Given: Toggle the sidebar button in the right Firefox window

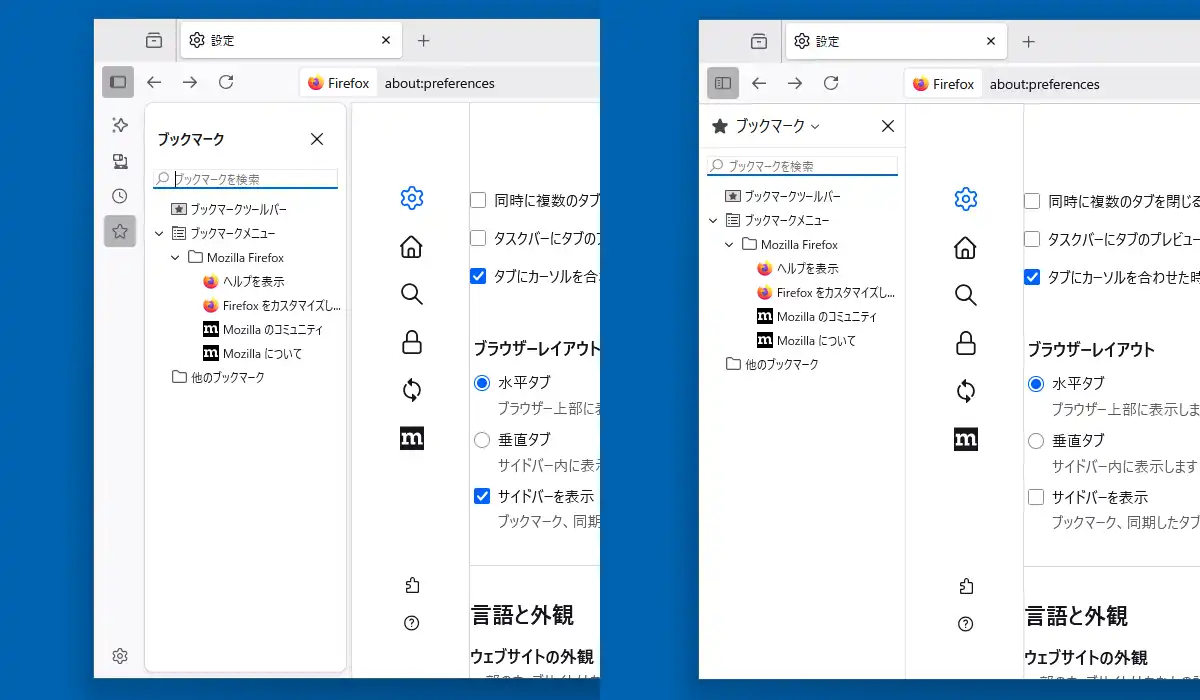Looking at the screenshot, I should tap(723, 83).
